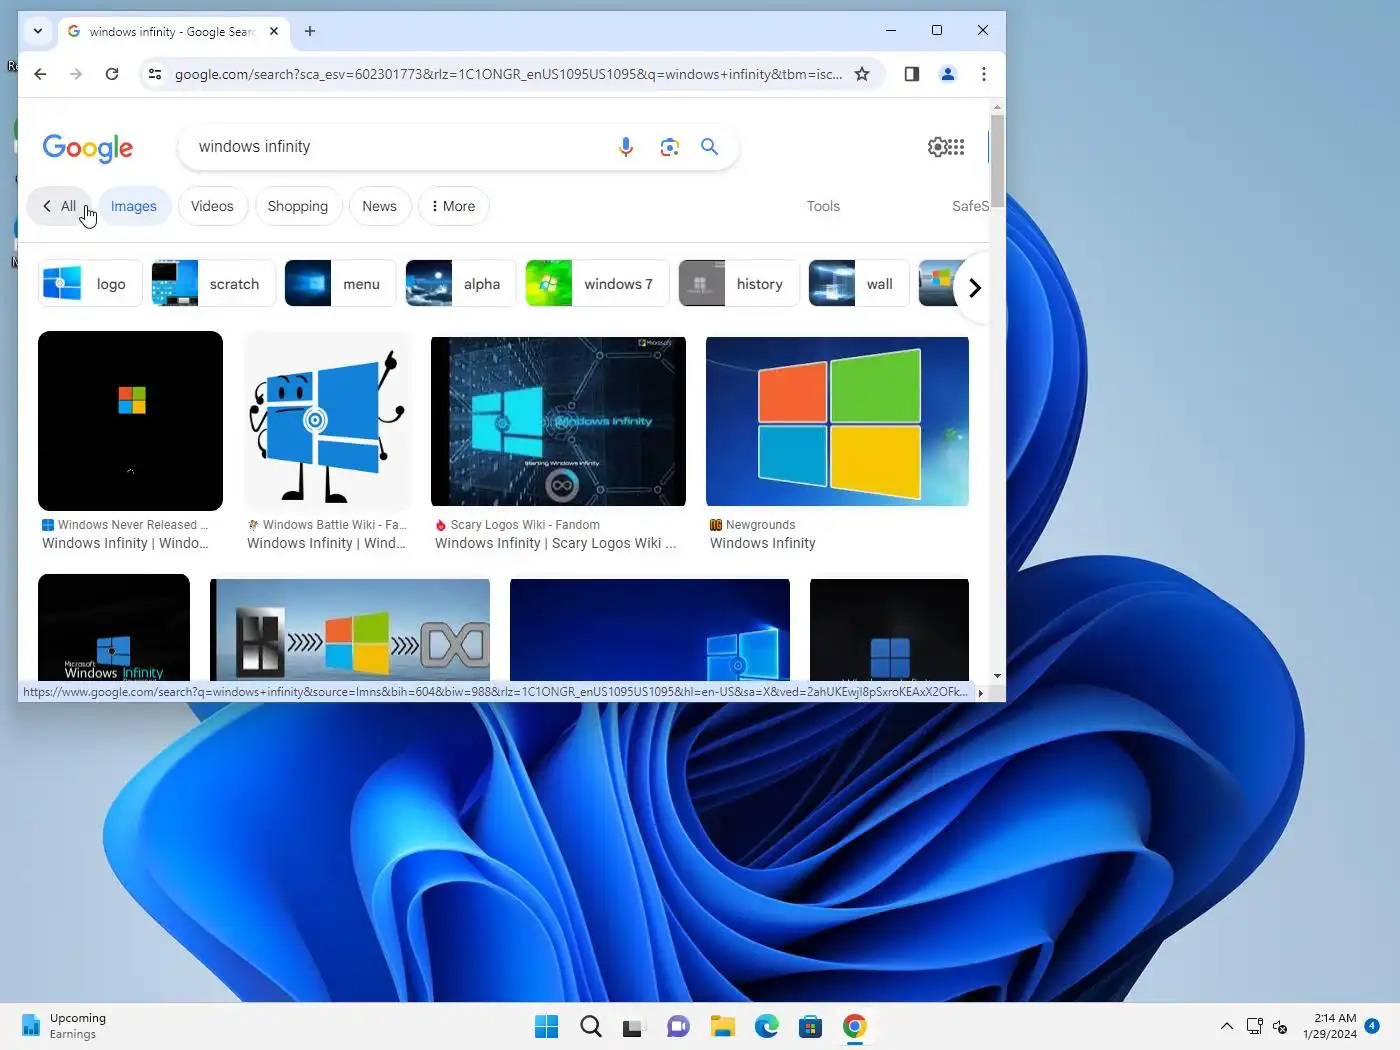Screen dimensions: 1400x1050
Task: Open the SafeSearch setting
Action: pyautogui.click(x=970, y=206)
